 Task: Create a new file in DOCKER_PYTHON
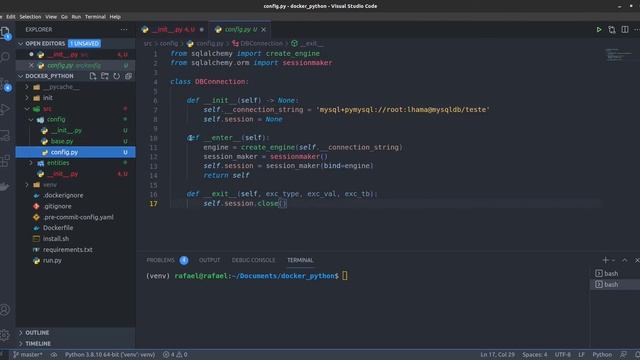click(x=93, y=76)
